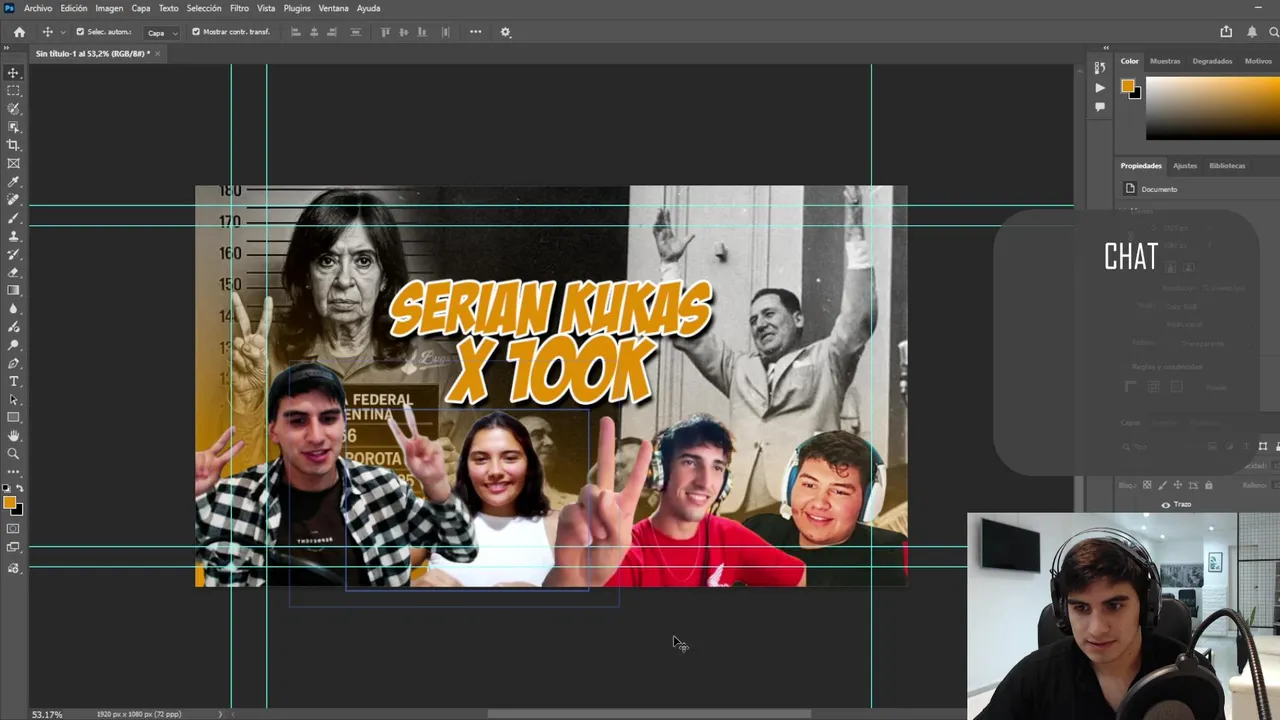Image resolution: width=1280 pixels, height=720 pixels.
Task: Switch to the Muestras tab
Action: 1164,61
